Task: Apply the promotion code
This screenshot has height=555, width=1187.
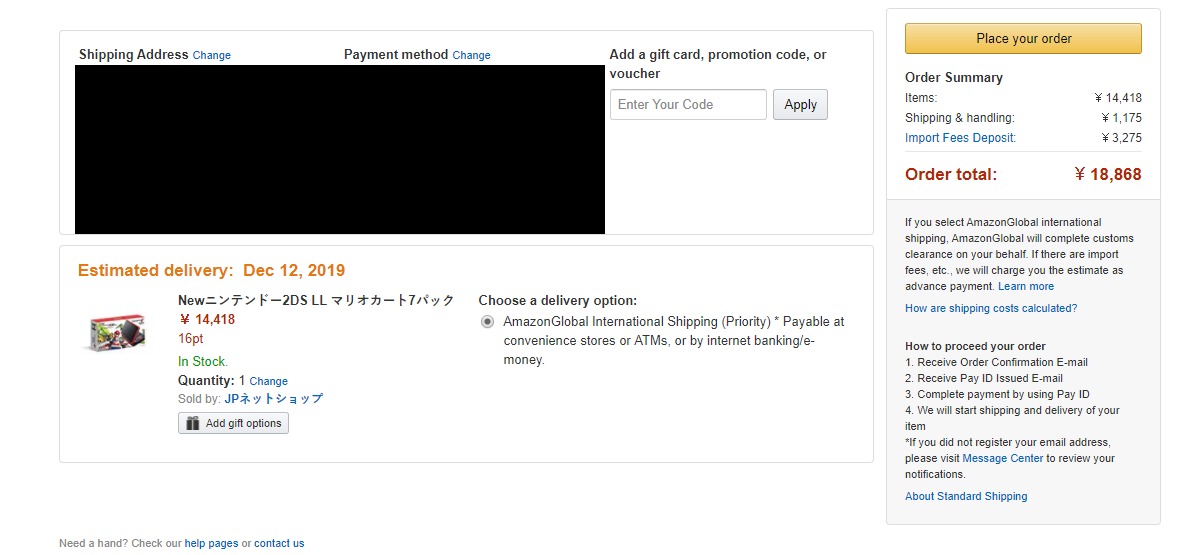Action: [x=800, y=104]
